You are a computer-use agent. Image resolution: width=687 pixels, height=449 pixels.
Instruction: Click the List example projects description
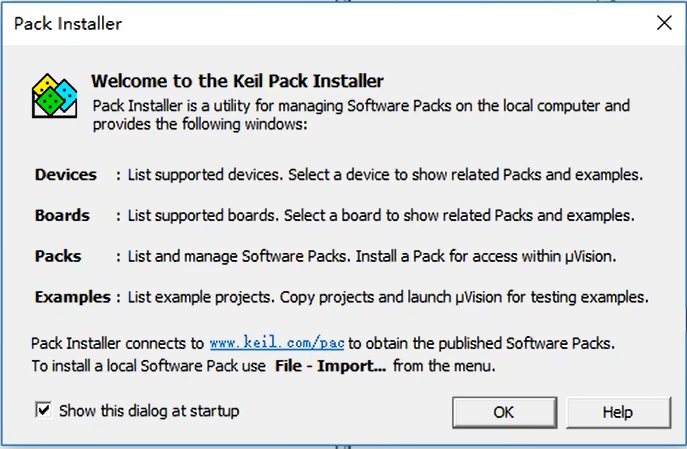(388, 297)
